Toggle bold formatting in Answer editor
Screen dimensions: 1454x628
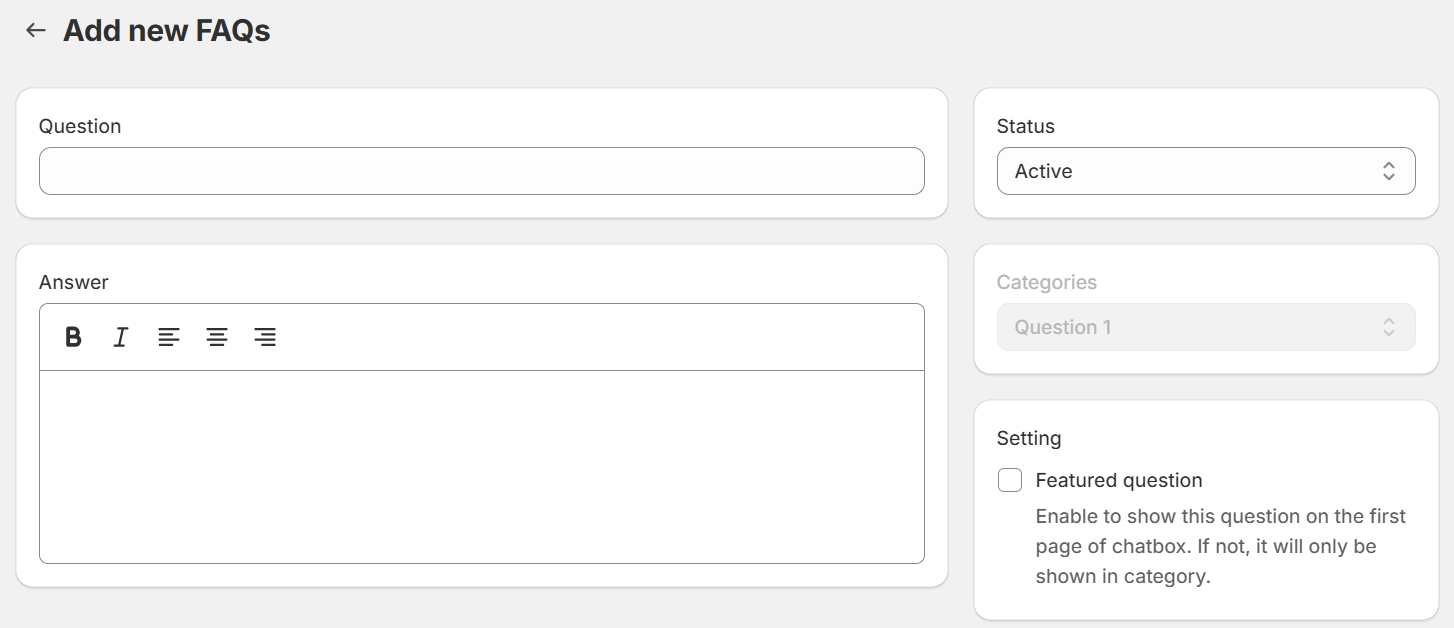point(73,337)
